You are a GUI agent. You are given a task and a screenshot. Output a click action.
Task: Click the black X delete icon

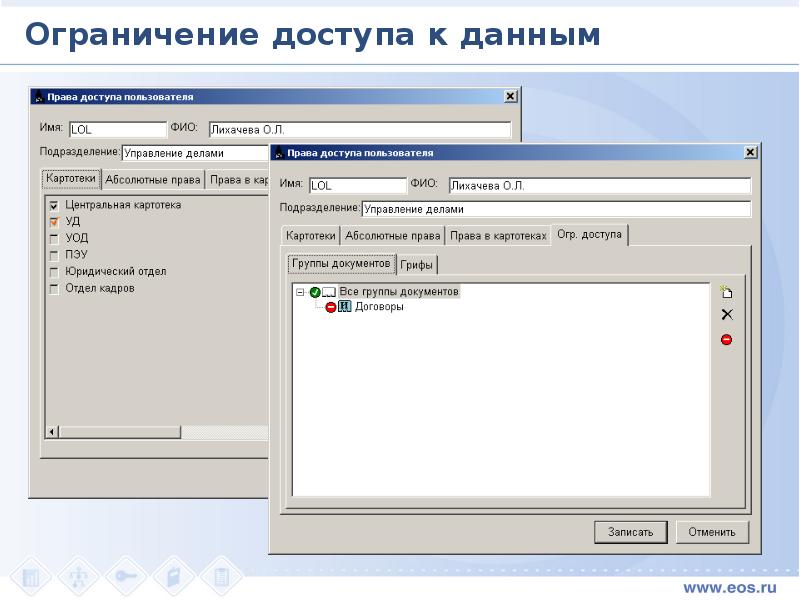(727, 314)
